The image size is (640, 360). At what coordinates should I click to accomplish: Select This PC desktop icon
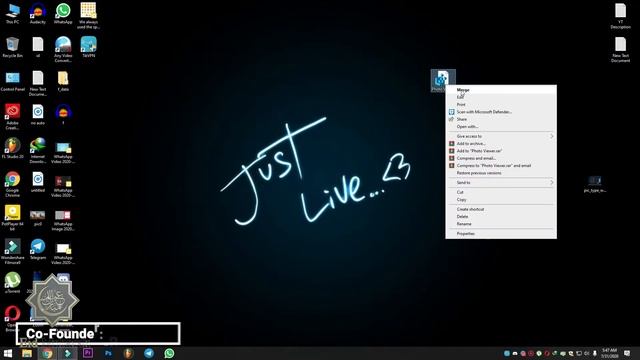click(13, 13)
